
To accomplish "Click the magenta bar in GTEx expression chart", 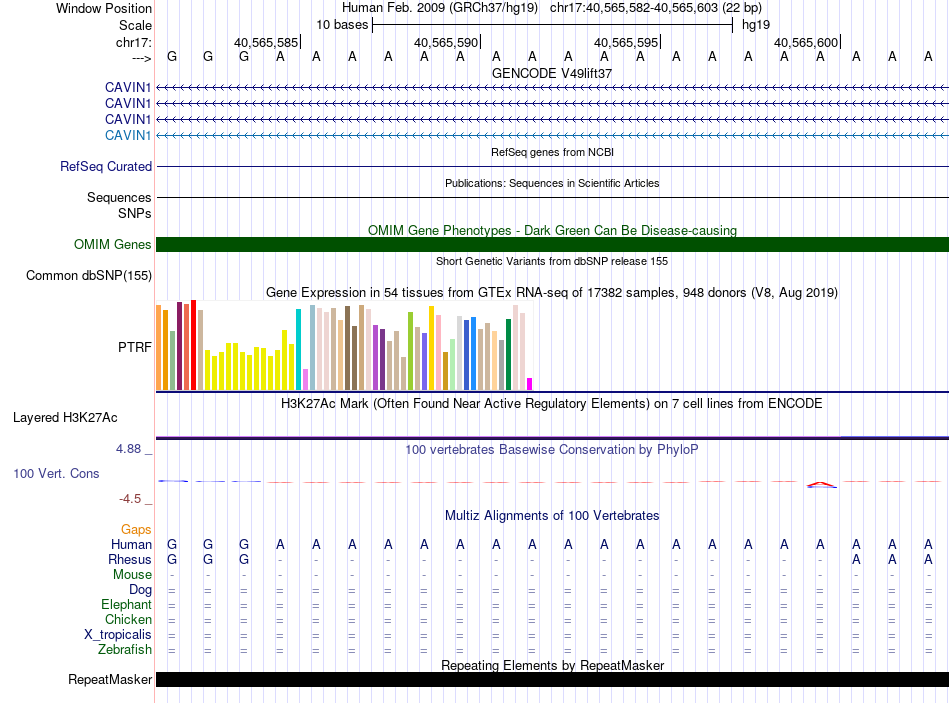I will point(530,384).
